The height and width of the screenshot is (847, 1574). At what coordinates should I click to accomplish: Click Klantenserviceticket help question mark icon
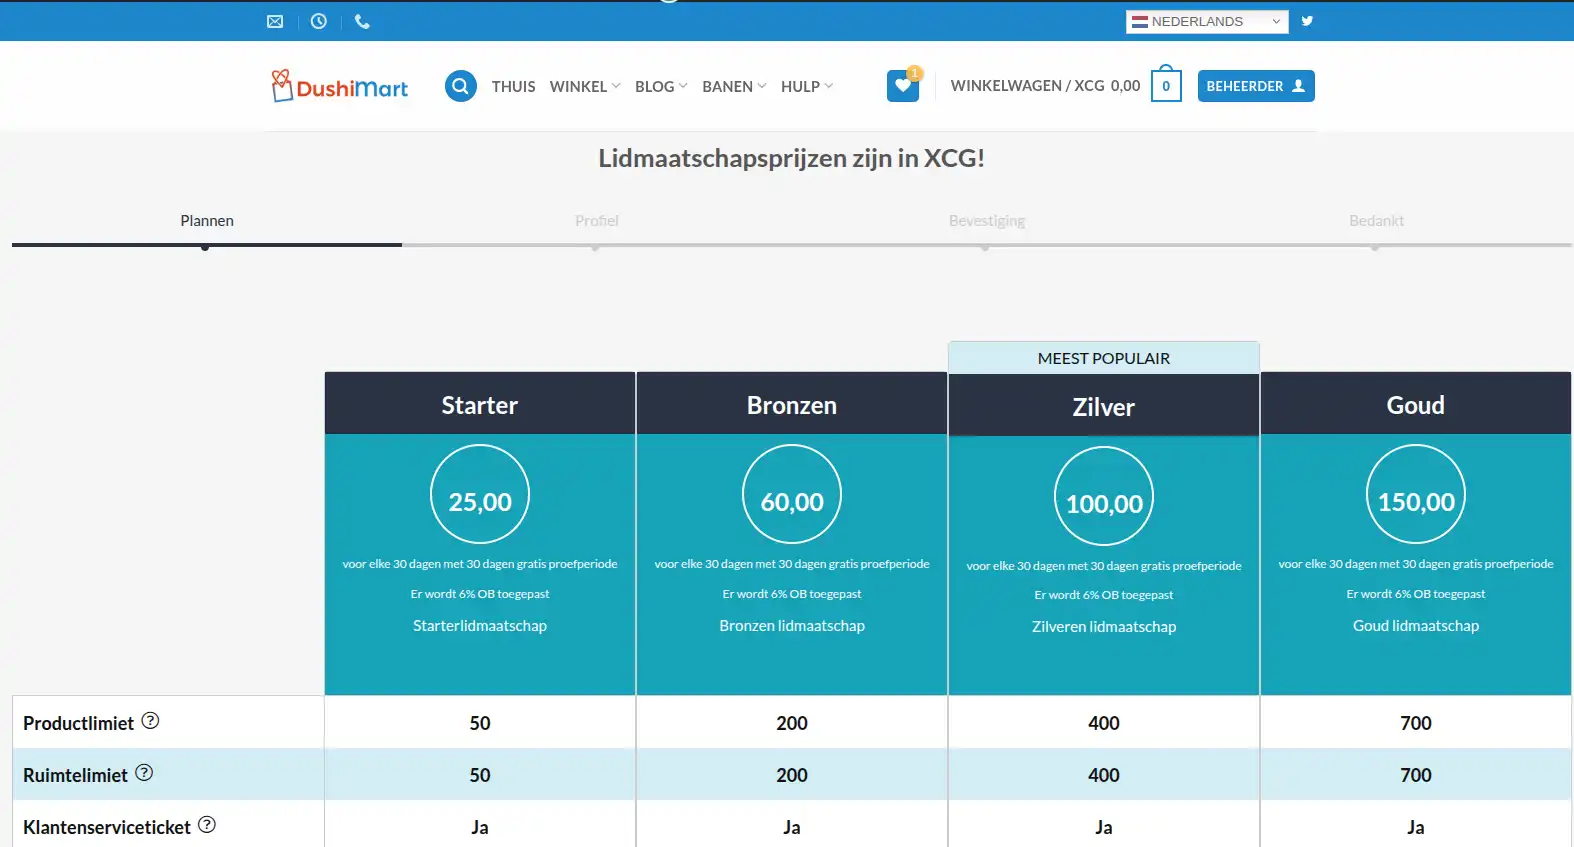point(207,825)
